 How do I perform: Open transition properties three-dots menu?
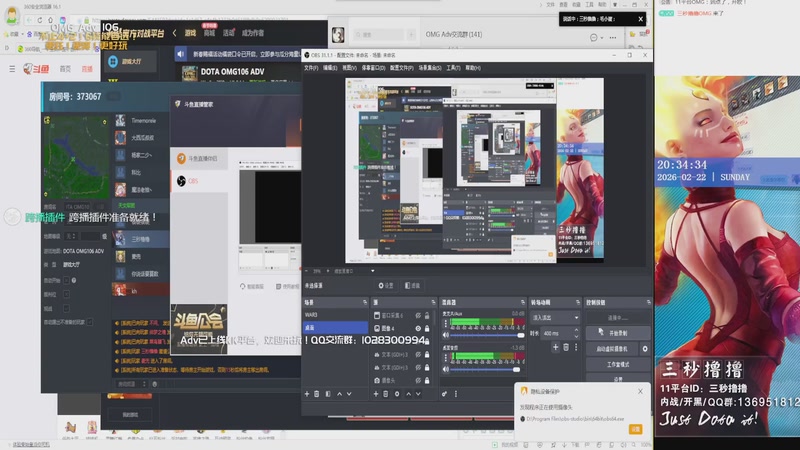(x=576, y=347)
